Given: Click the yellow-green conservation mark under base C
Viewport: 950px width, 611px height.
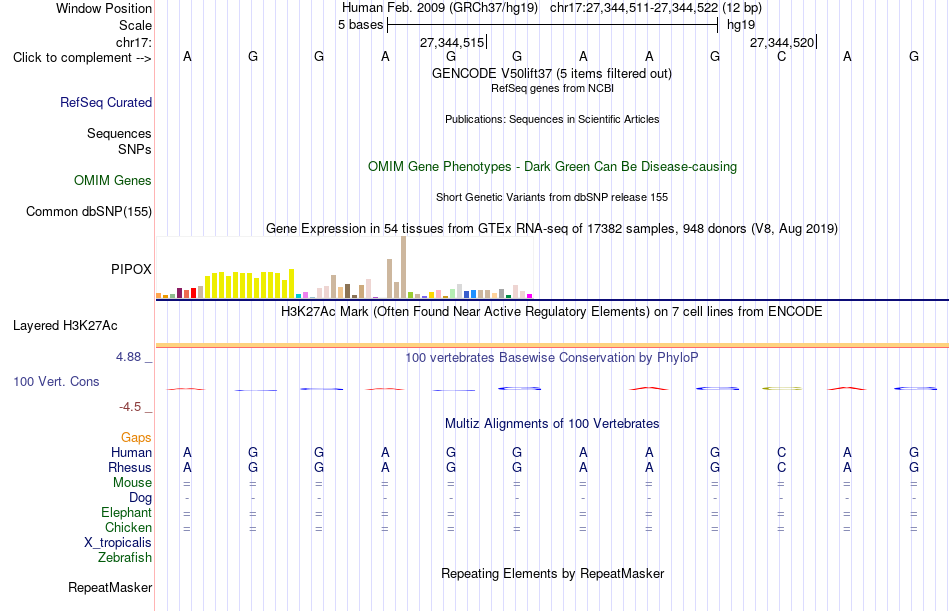Looking at the screenshot, I should pyautogui.click(x=782, y=389).
